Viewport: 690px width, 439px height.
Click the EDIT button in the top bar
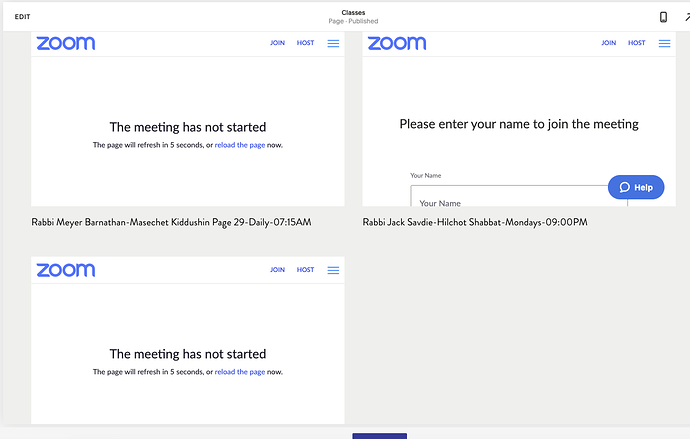coord(22,17)
